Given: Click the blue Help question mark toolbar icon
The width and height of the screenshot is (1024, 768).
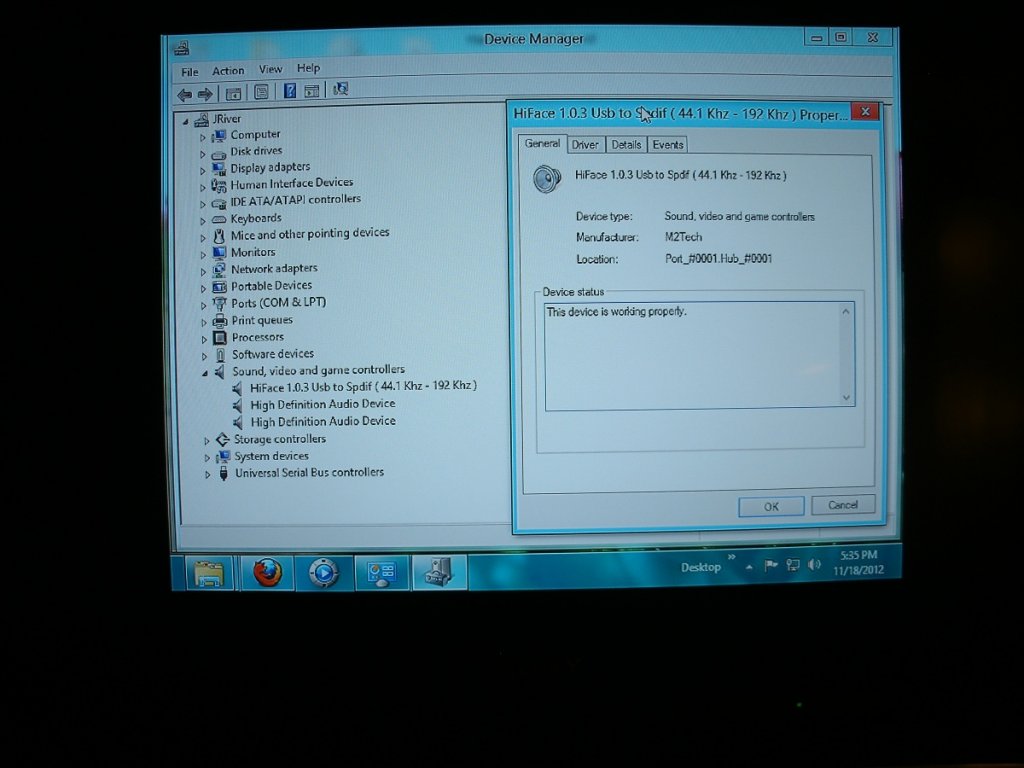Looking at the screenshot, I should (290, 91).
